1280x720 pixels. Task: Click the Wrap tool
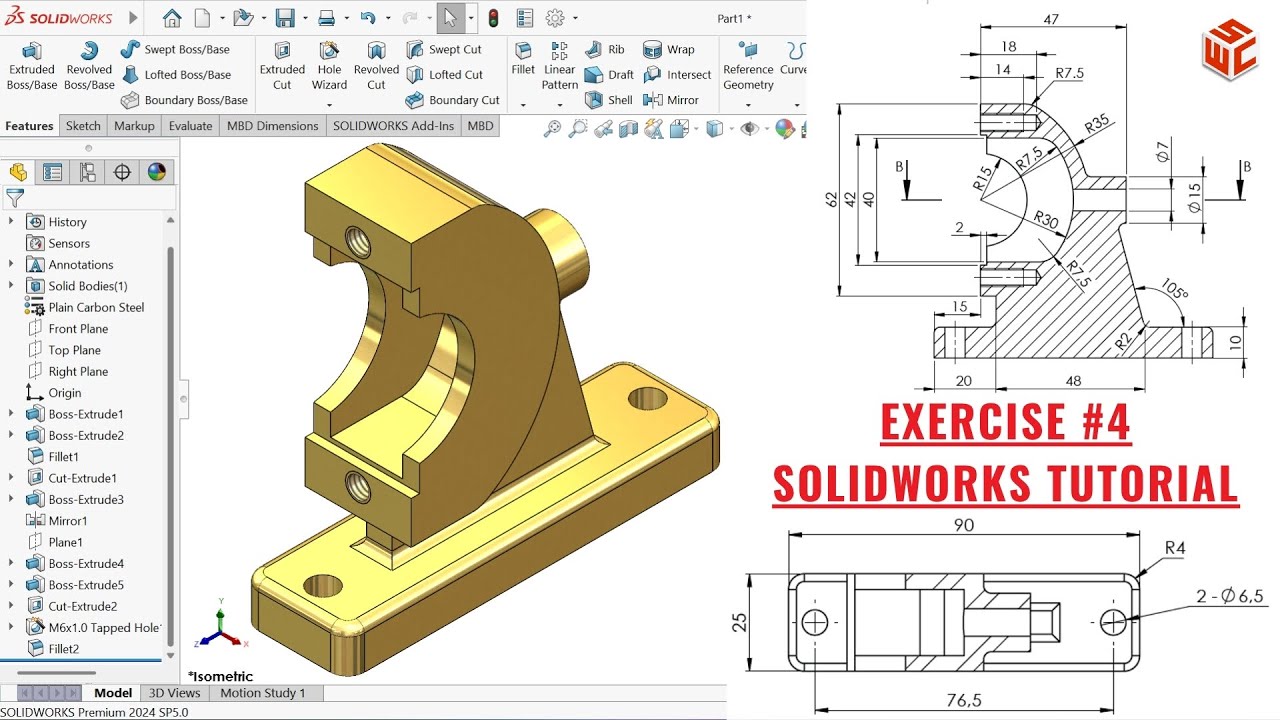[x=669, y=49]
